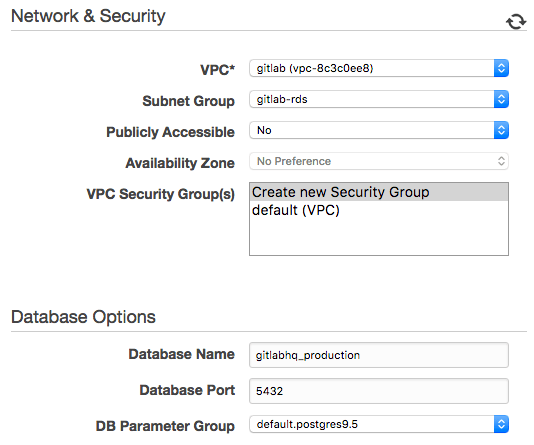Expand the Subnet Group dropdown arrow

[x=501, y=99]
